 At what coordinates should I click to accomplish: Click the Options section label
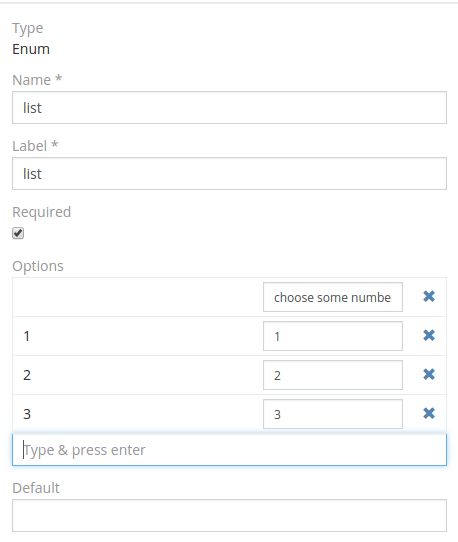point(38,266)
